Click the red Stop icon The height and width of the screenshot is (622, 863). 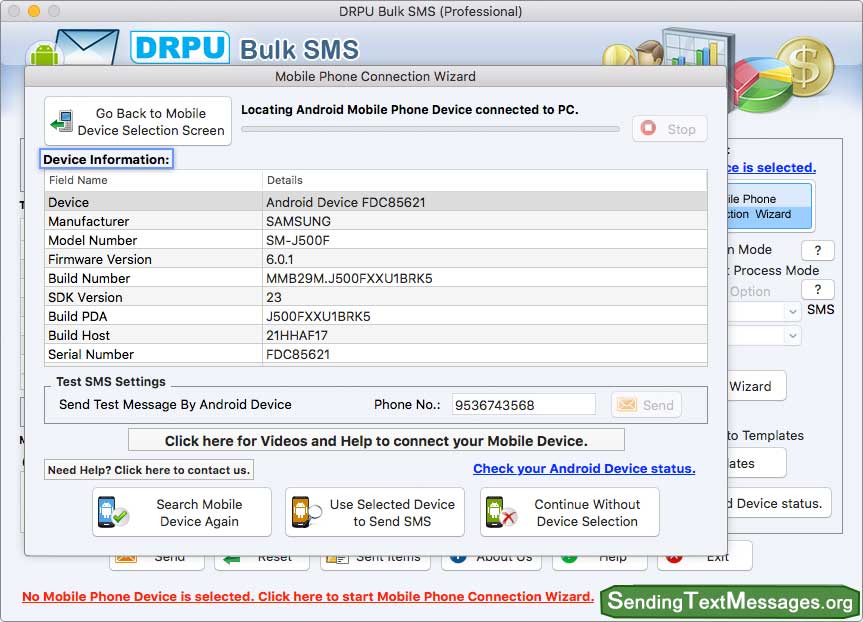click(x=648, y=128)
